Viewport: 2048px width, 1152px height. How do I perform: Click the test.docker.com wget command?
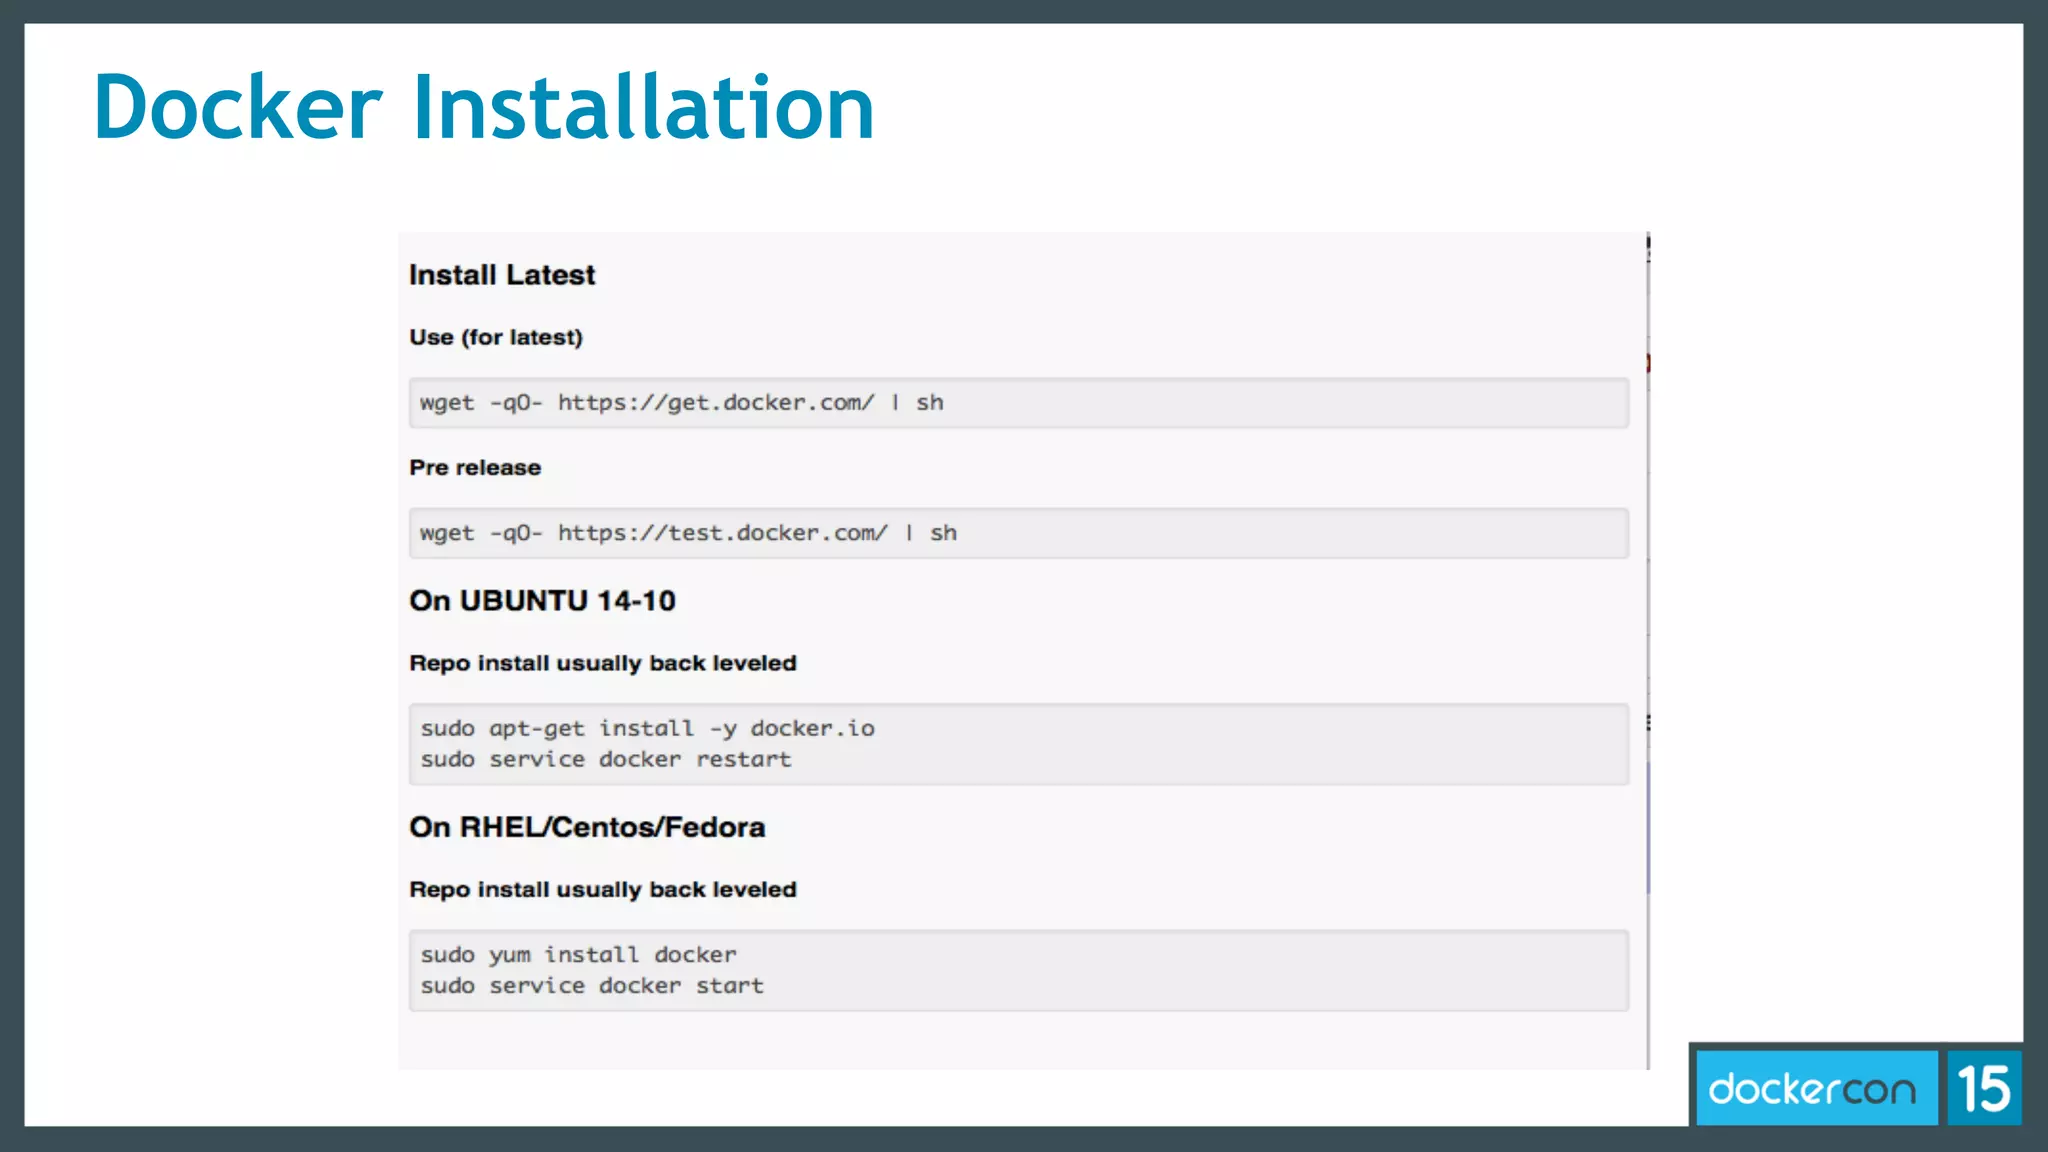[688, 533]
